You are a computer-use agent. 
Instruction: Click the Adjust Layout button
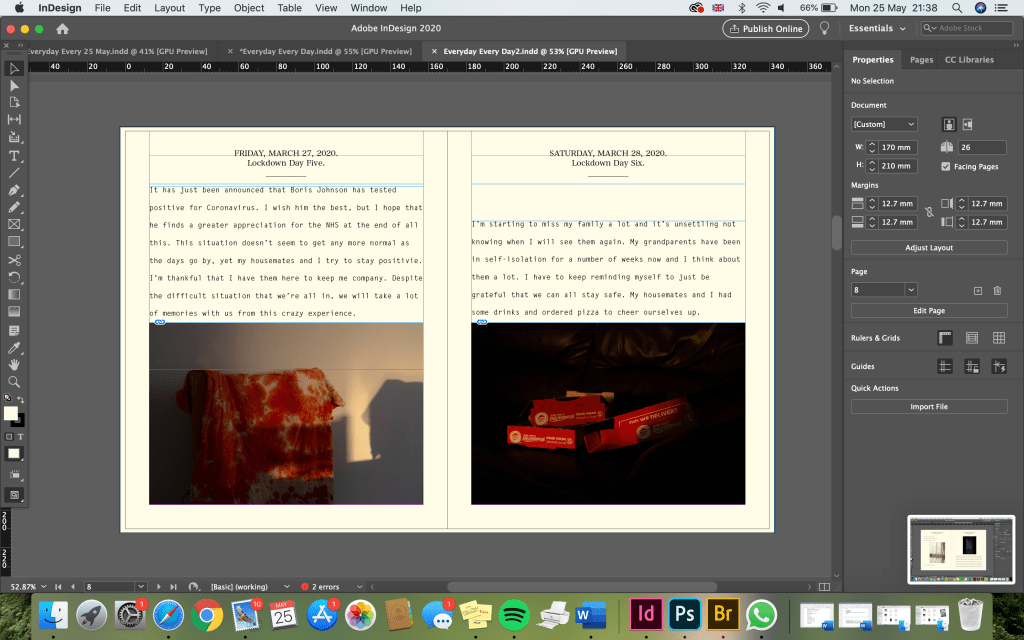pyautogui.click(x=929, y=247)
